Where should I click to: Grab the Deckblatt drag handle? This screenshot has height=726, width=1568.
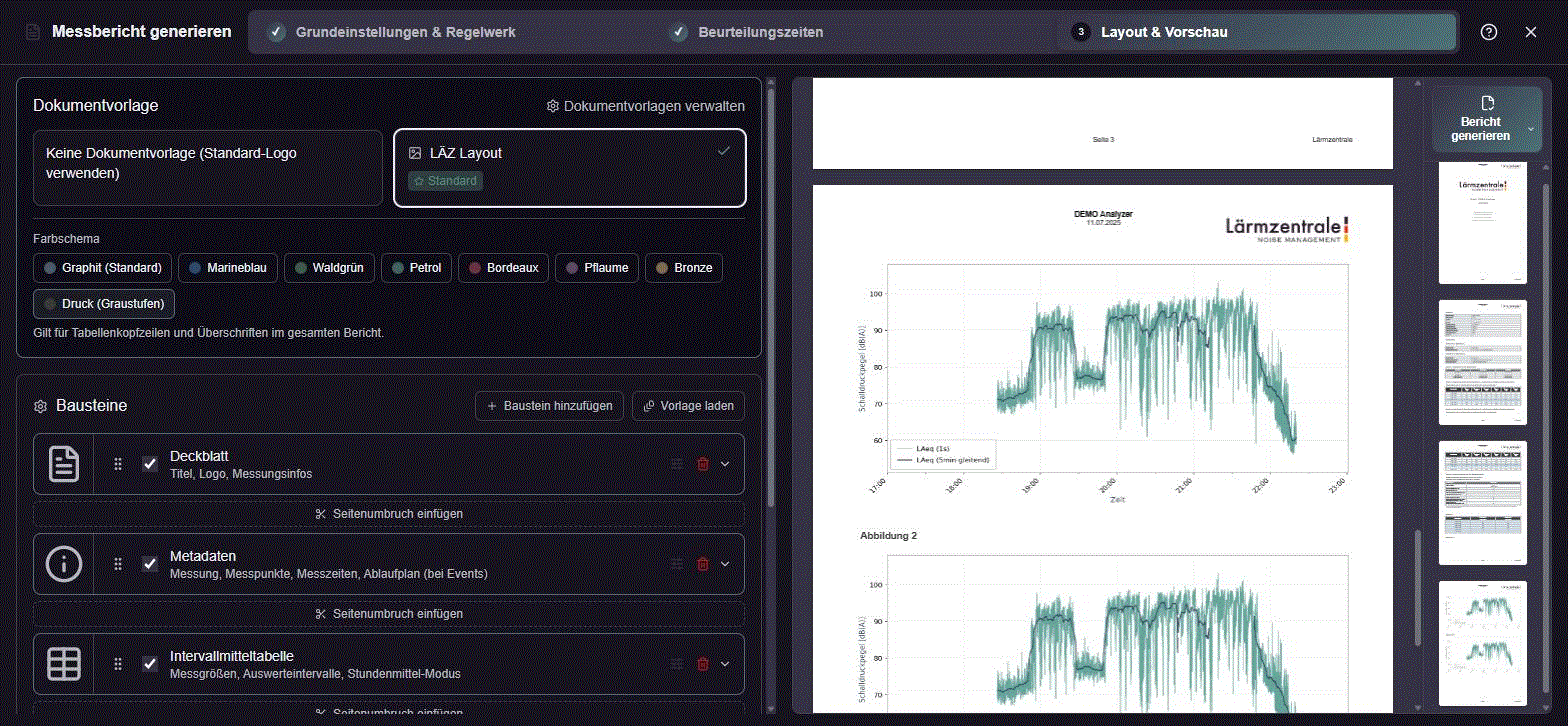[x=118, y=464]
